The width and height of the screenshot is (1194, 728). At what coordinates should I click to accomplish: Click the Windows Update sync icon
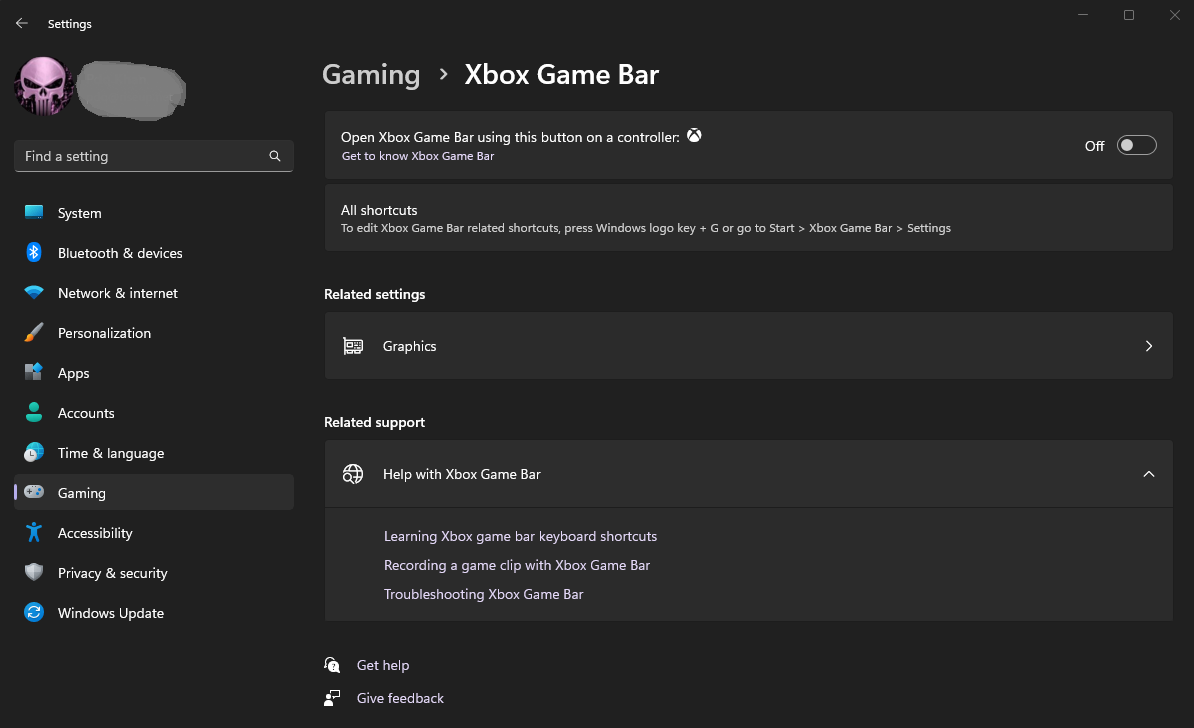click(34, 612)
